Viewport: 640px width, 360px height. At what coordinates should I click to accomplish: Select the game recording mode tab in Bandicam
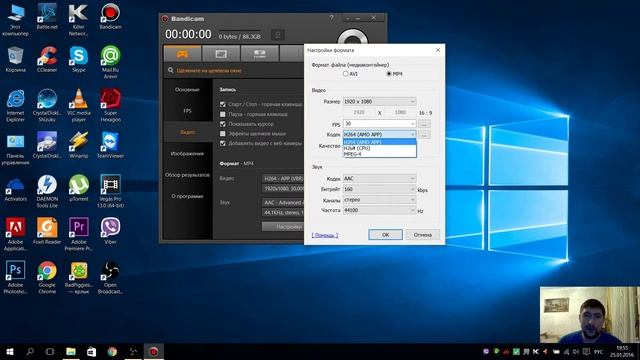tap(182, 53)
